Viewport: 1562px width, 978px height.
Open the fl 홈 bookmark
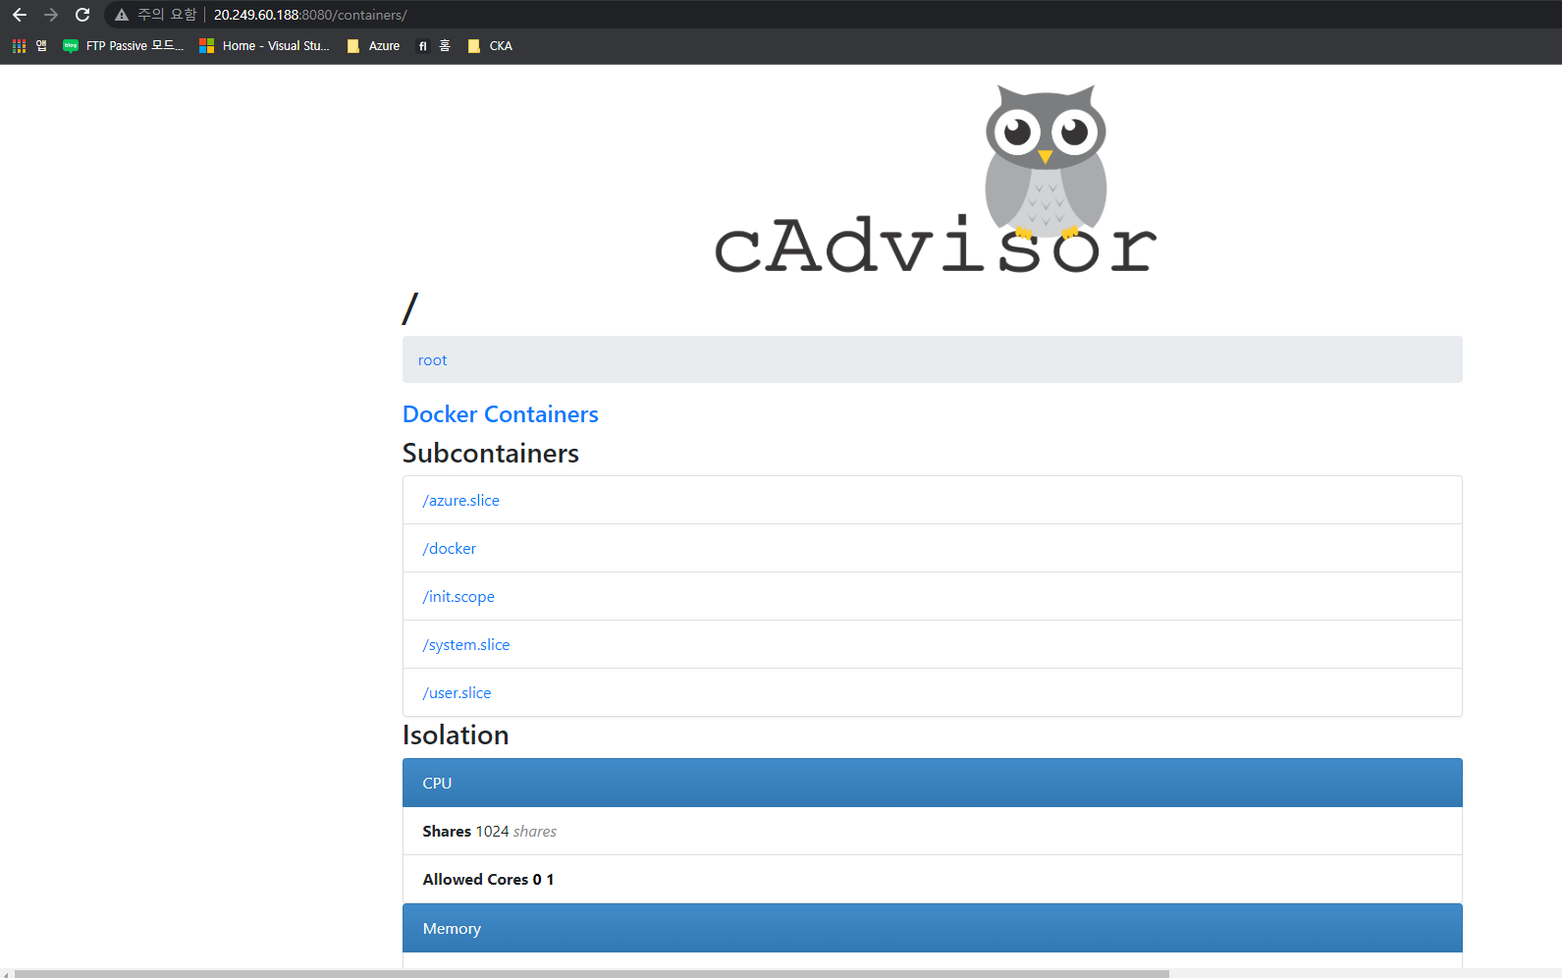[x=434, y=46]
